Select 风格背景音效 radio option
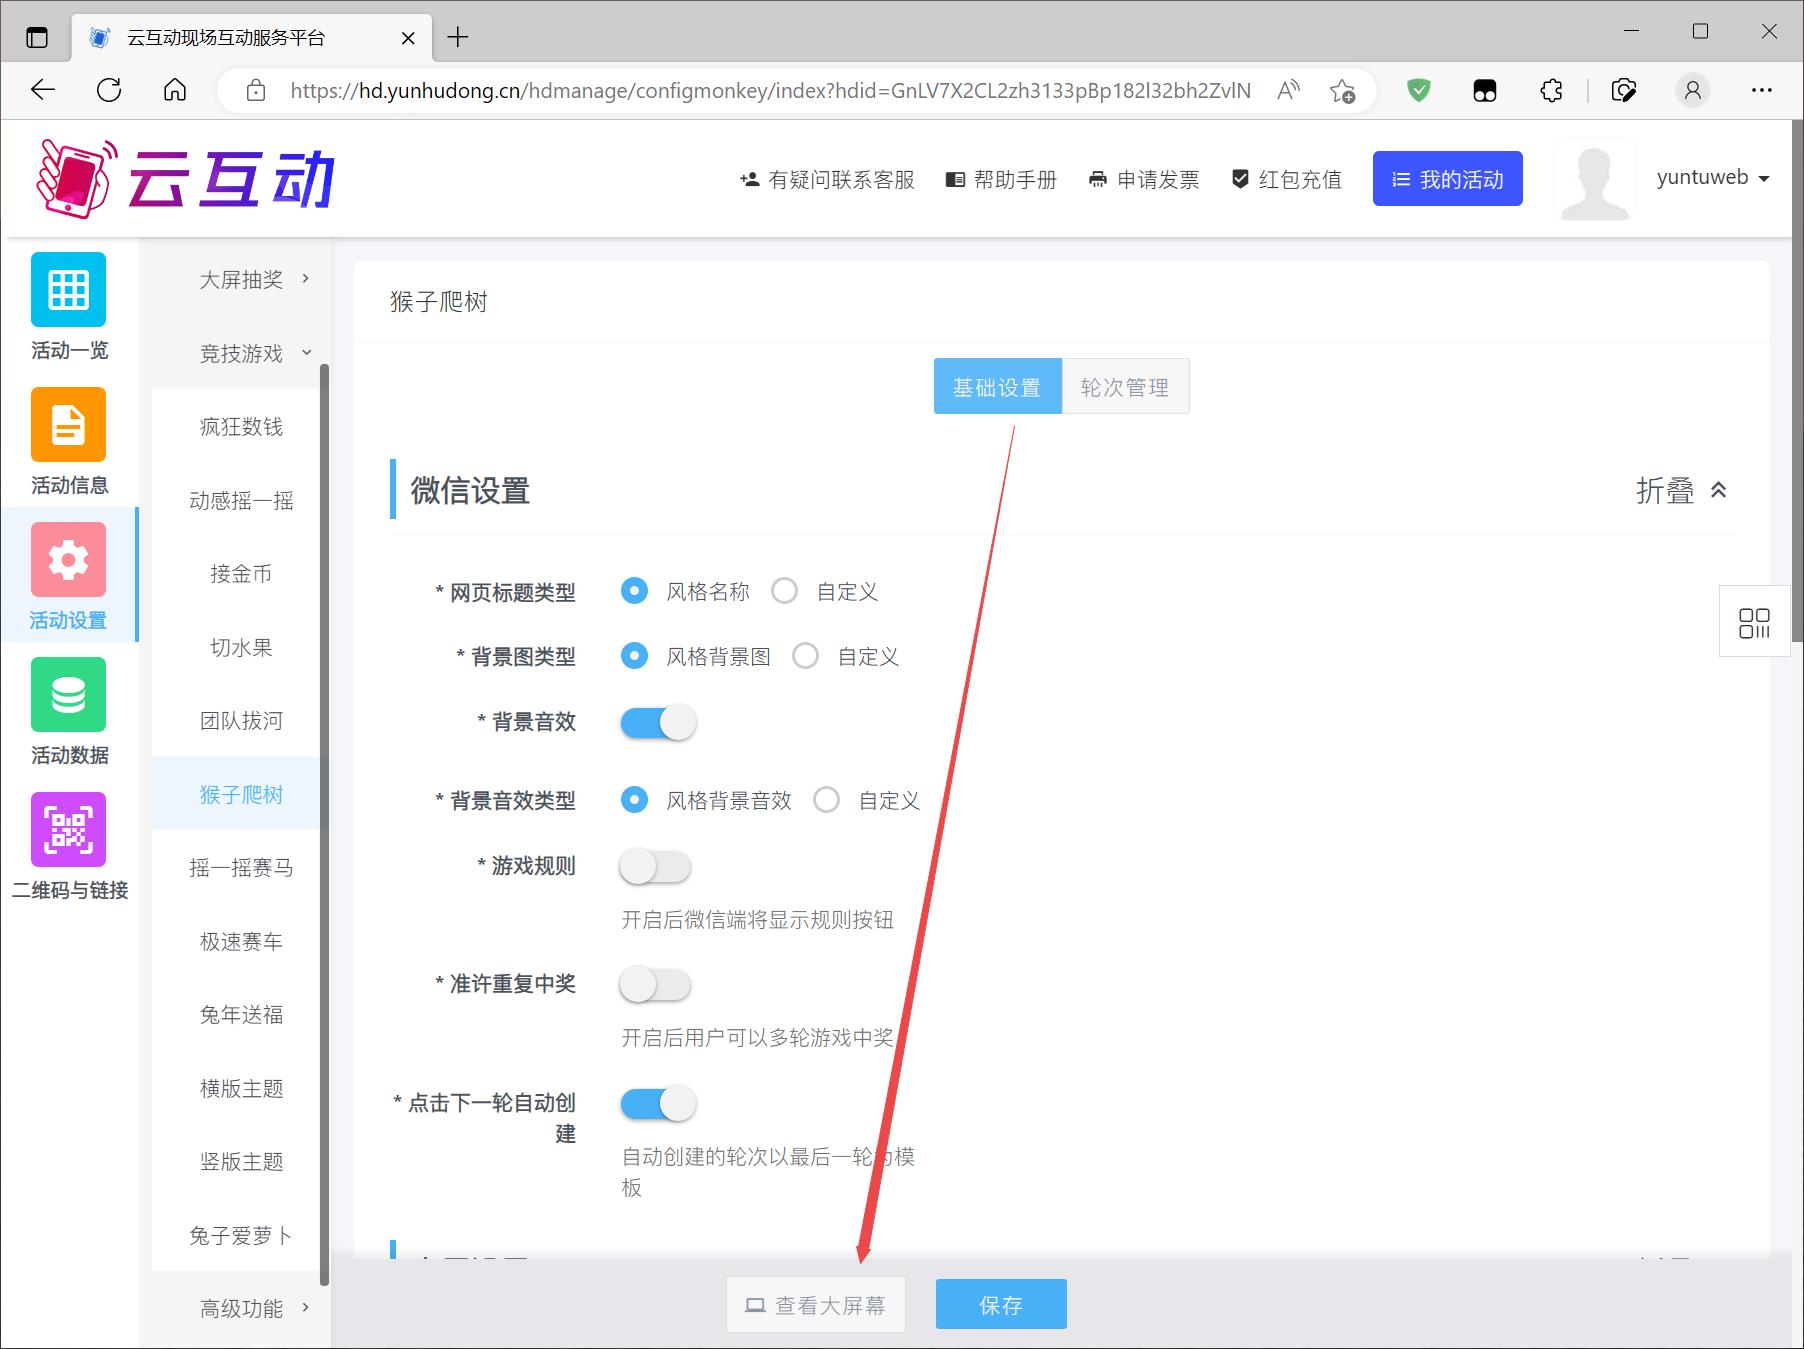Image resolution: width=1804 pixels, height=1349 pixels. tap(634, 800)
